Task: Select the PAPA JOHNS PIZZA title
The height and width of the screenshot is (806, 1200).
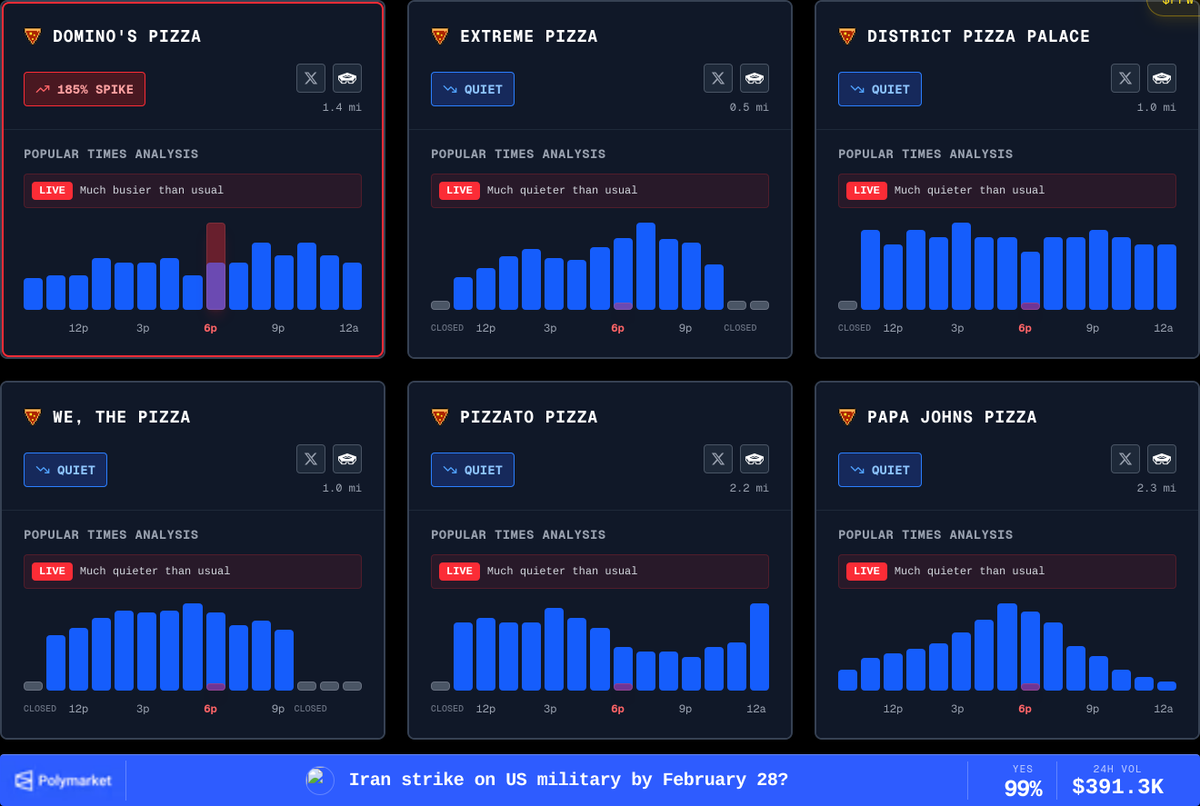Action: pos(953,417)
